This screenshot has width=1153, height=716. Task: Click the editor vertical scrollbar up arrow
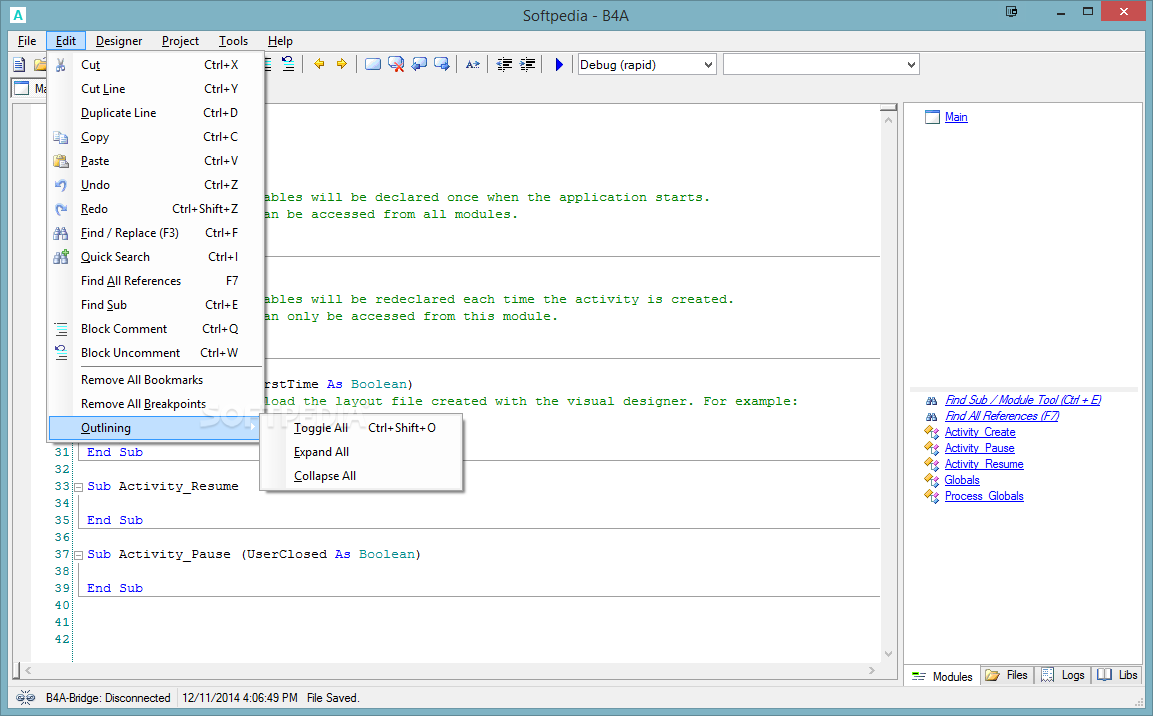click(888, 119)
